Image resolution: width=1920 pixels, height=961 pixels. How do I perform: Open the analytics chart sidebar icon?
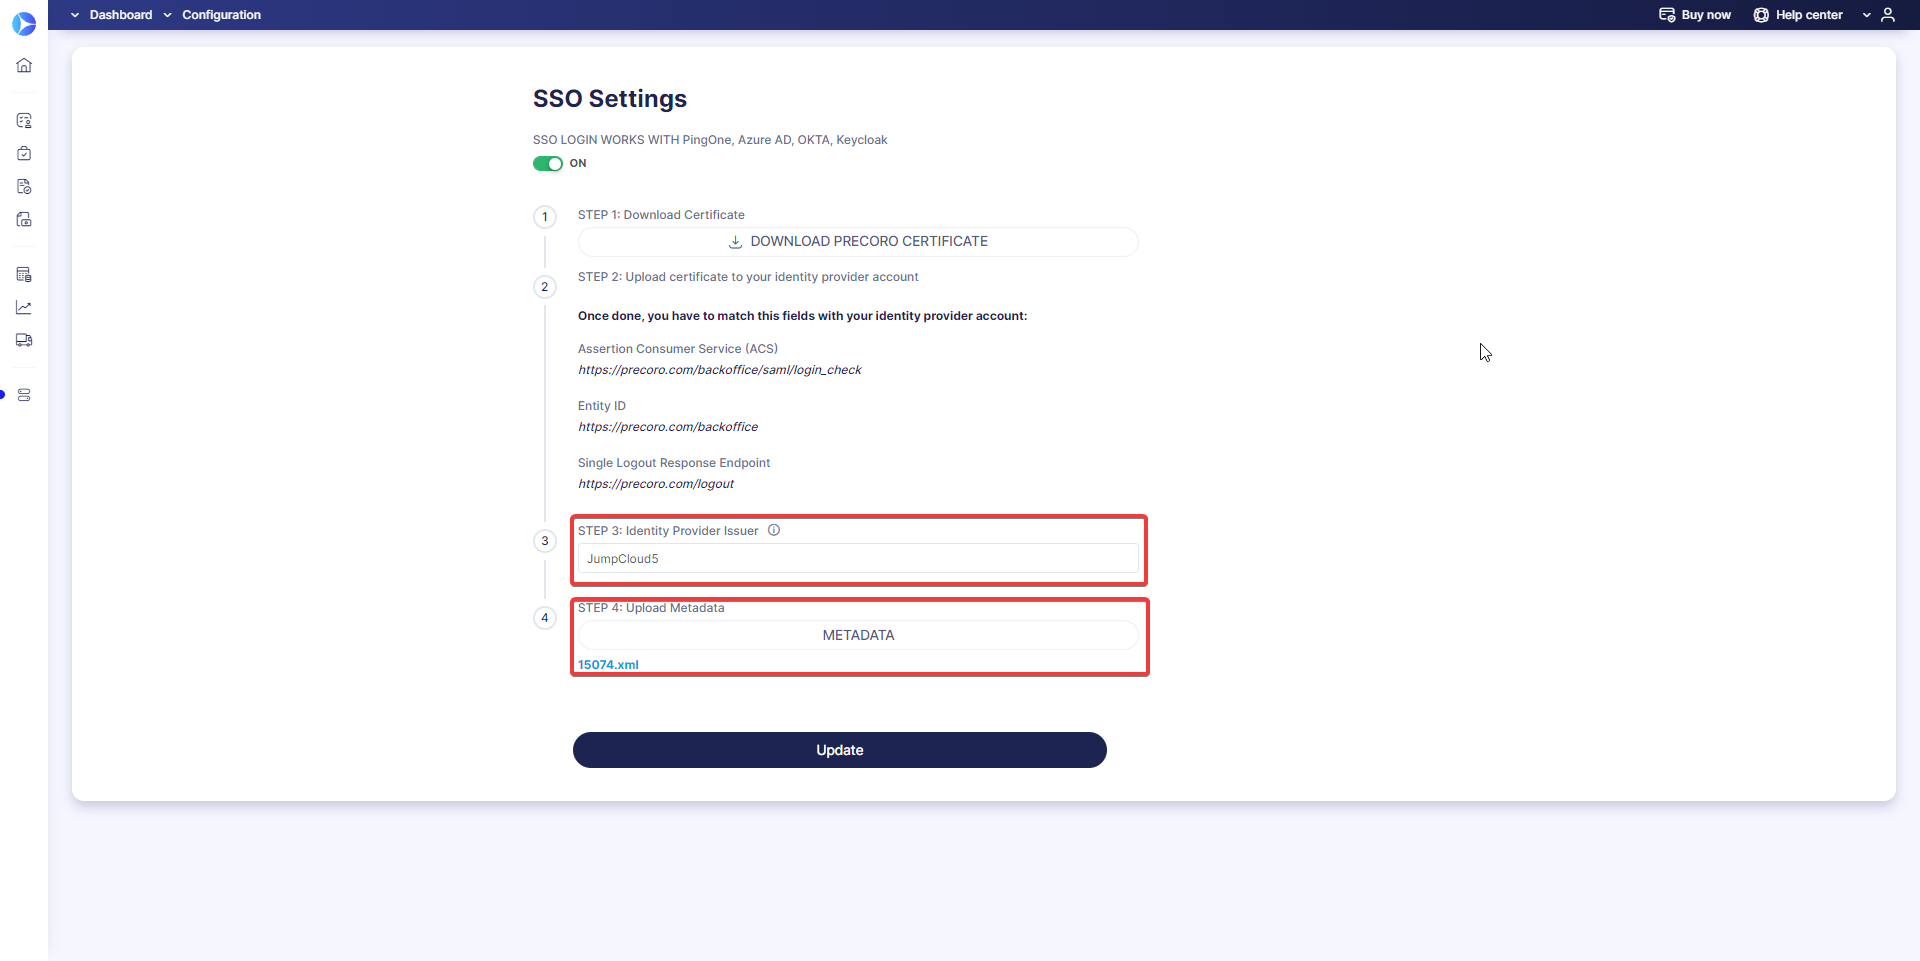pyautogui.click(x=23, y=307)
